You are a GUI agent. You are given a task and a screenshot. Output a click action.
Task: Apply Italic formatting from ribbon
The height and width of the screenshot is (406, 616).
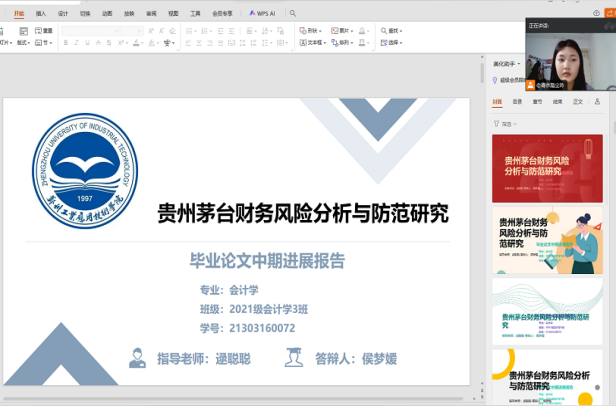coord(76,43)
